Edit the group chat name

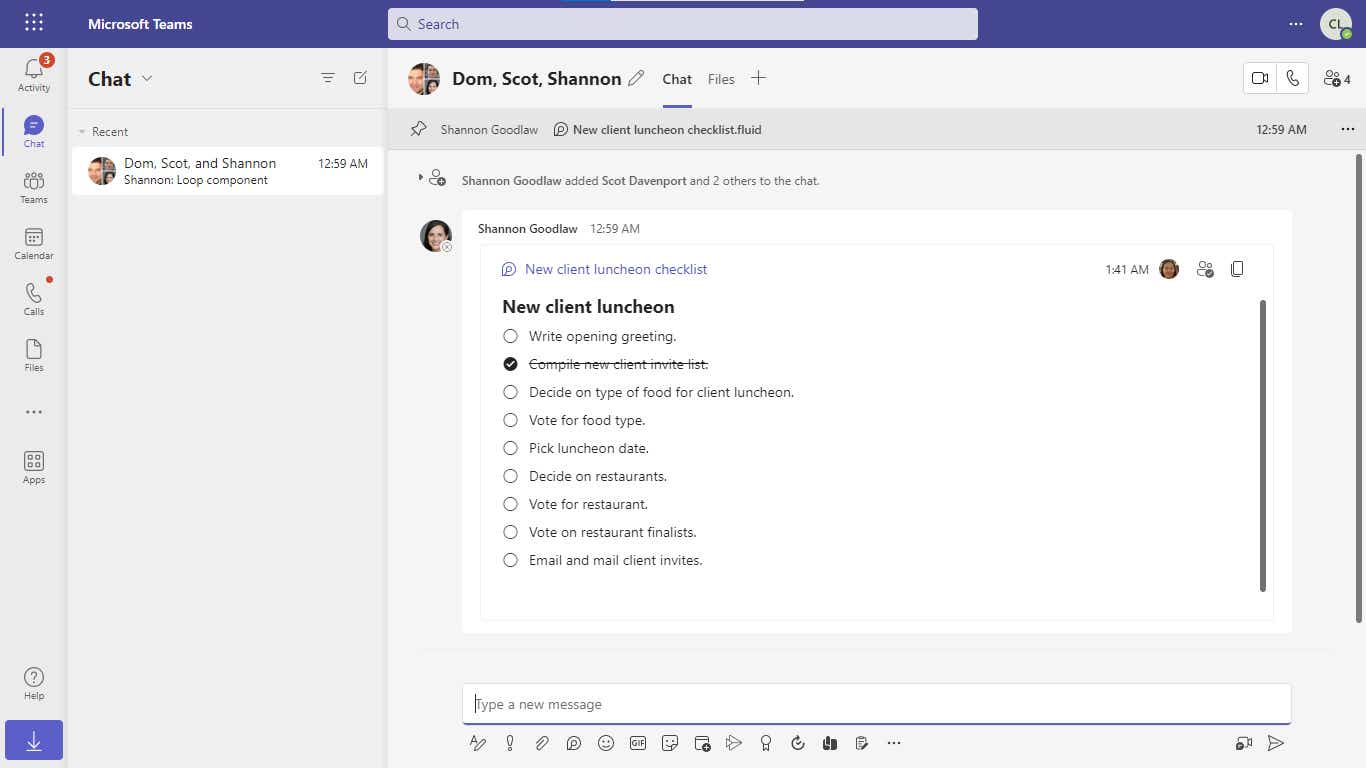(x=636, y=78)
